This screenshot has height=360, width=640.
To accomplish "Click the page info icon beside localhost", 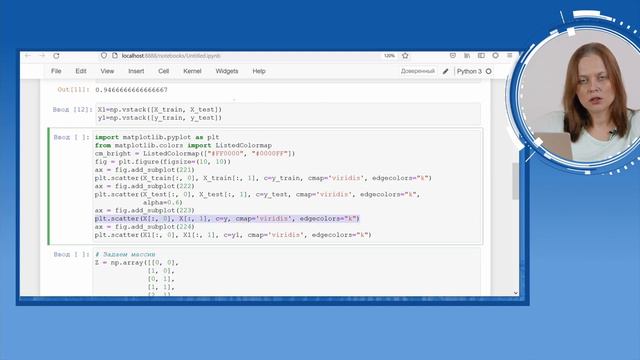I will [115, 56].
